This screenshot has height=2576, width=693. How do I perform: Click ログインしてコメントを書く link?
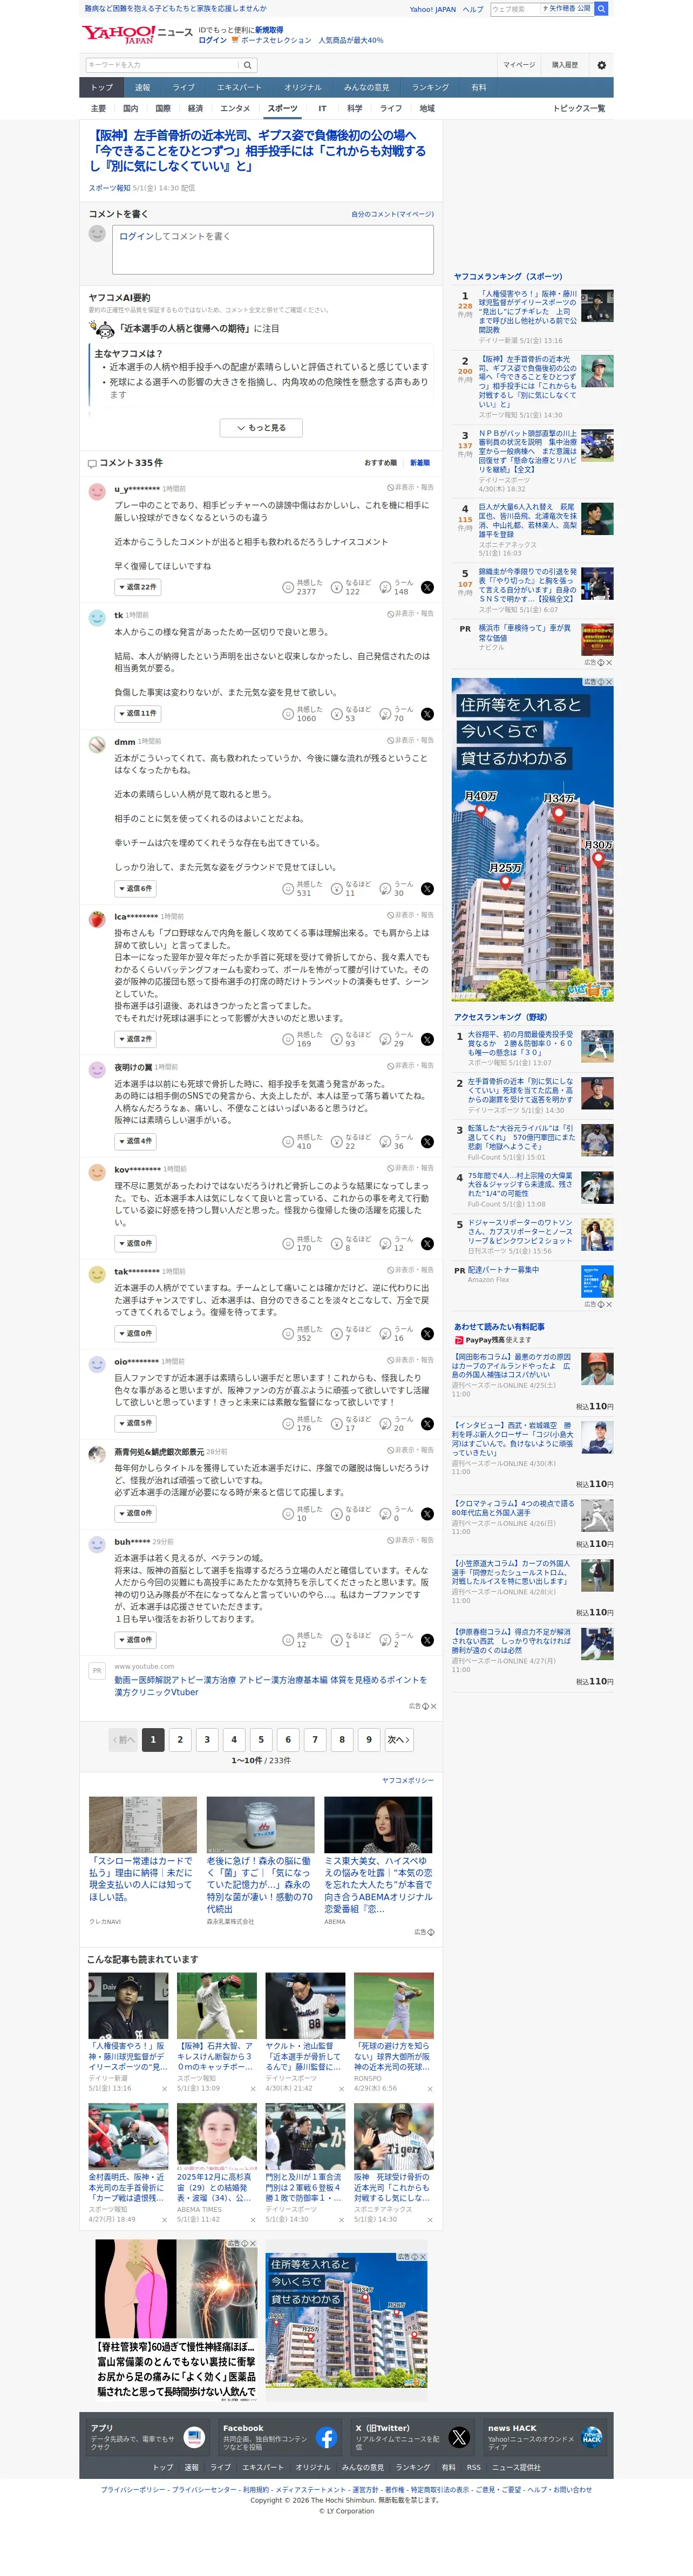pyautogui.click(x=174, y=237)
